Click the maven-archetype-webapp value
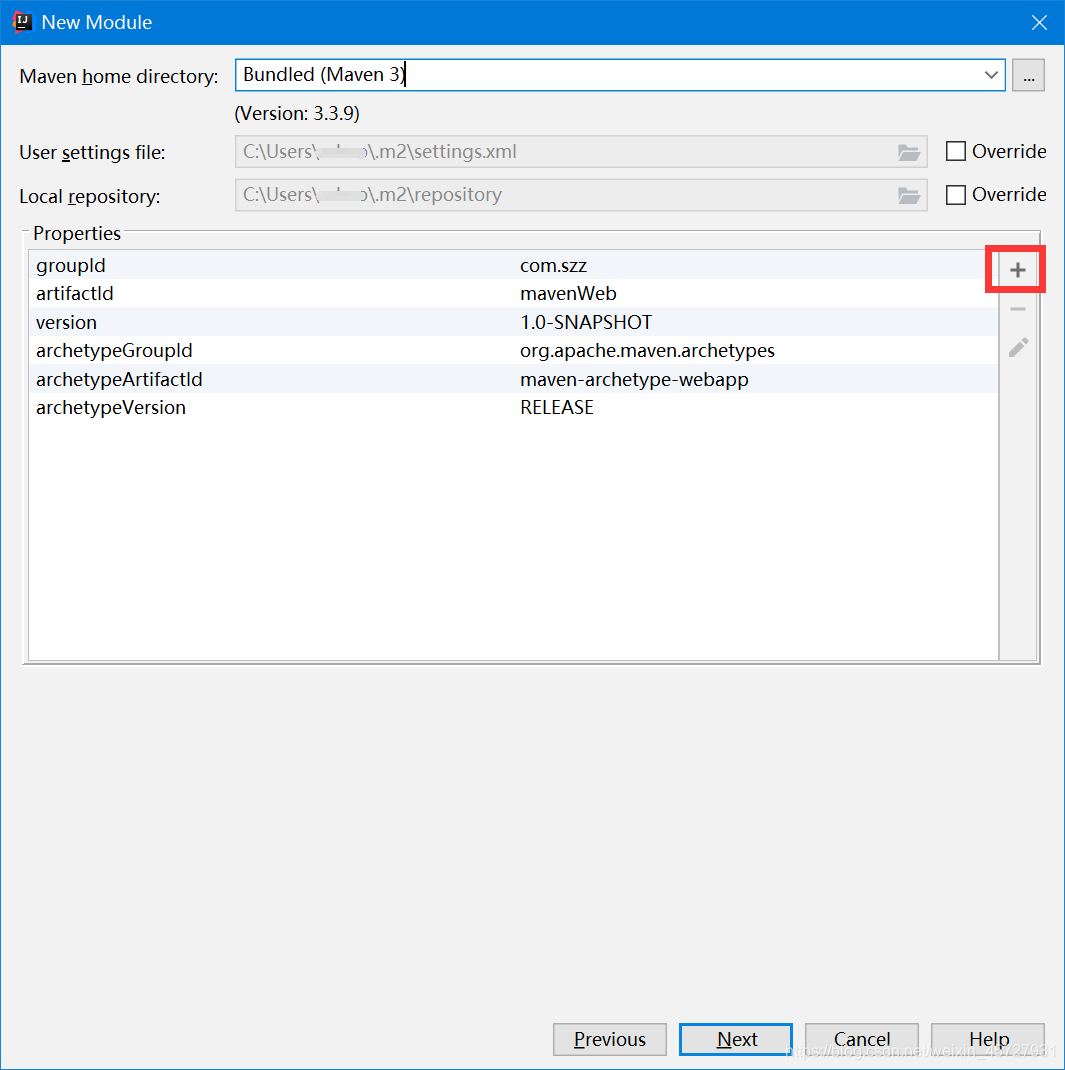 [634, 379]
